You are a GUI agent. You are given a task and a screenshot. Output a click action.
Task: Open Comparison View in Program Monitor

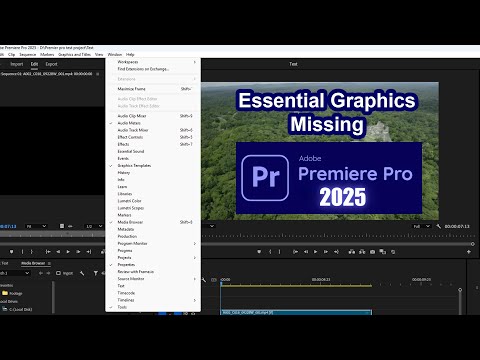[383, 252]
